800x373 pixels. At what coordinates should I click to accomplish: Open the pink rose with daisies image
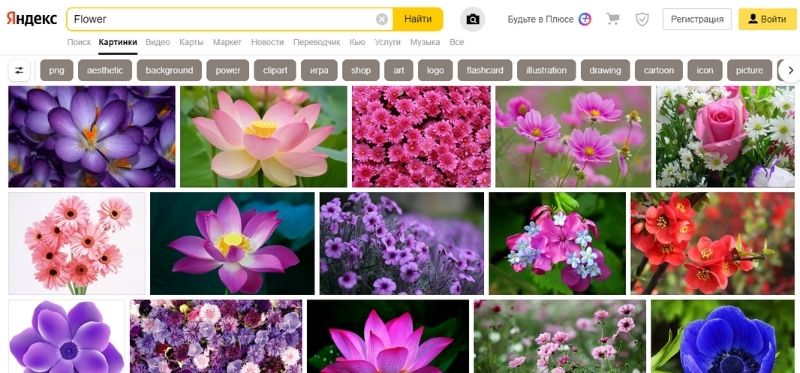725,136
